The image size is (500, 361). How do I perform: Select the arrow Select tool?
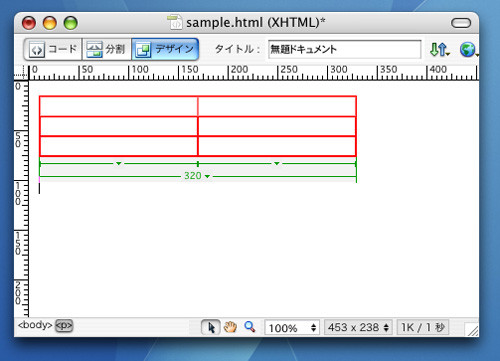point(211,327)
